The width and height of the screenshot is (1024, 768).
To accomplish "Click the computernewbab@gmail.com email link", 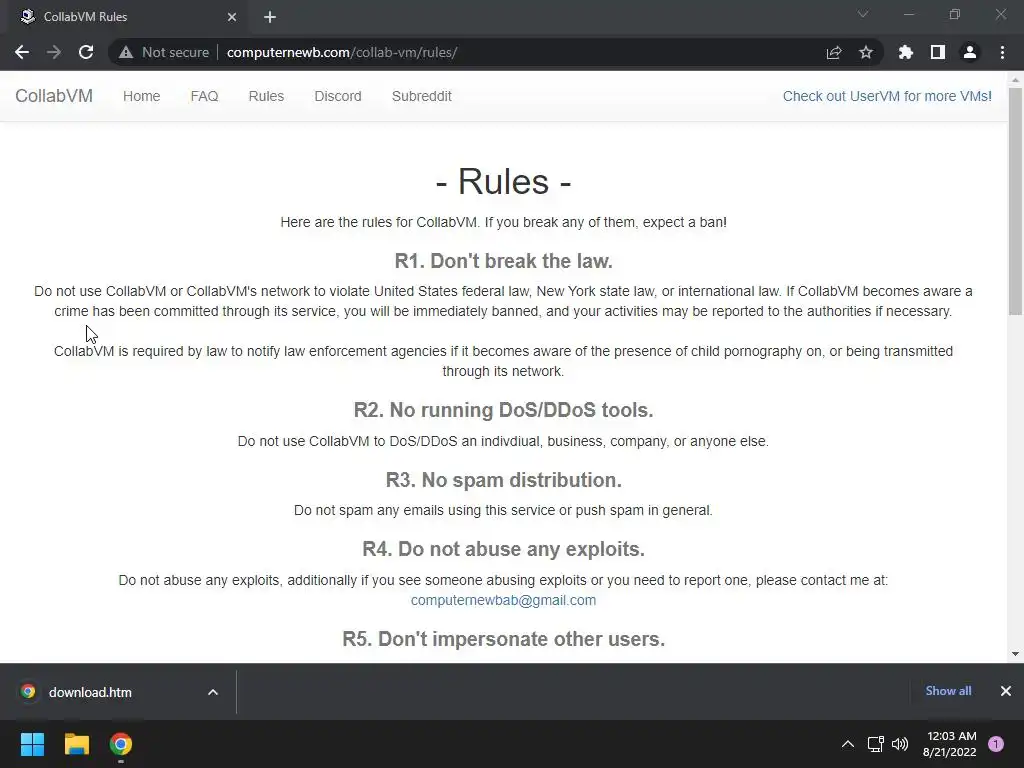I will point(504,600).
